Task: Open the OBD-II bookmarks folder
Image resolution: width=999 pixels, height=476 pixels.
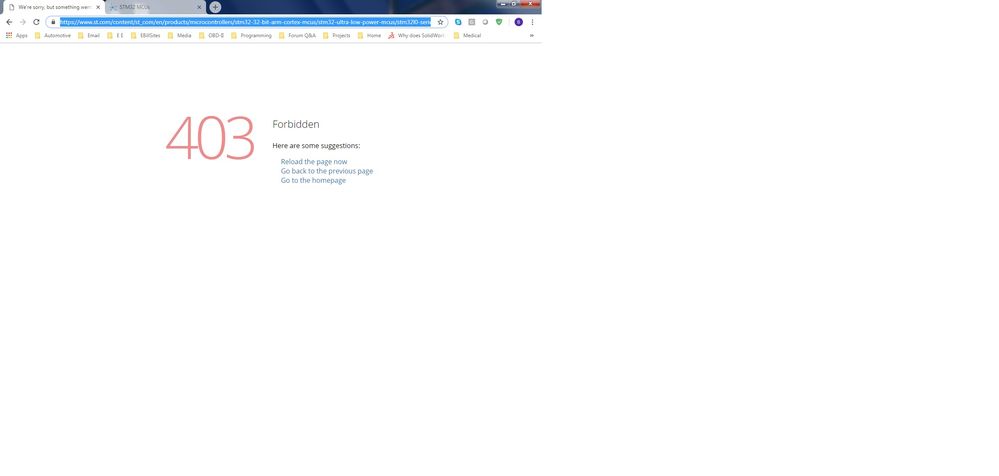Action: point(212,36)
